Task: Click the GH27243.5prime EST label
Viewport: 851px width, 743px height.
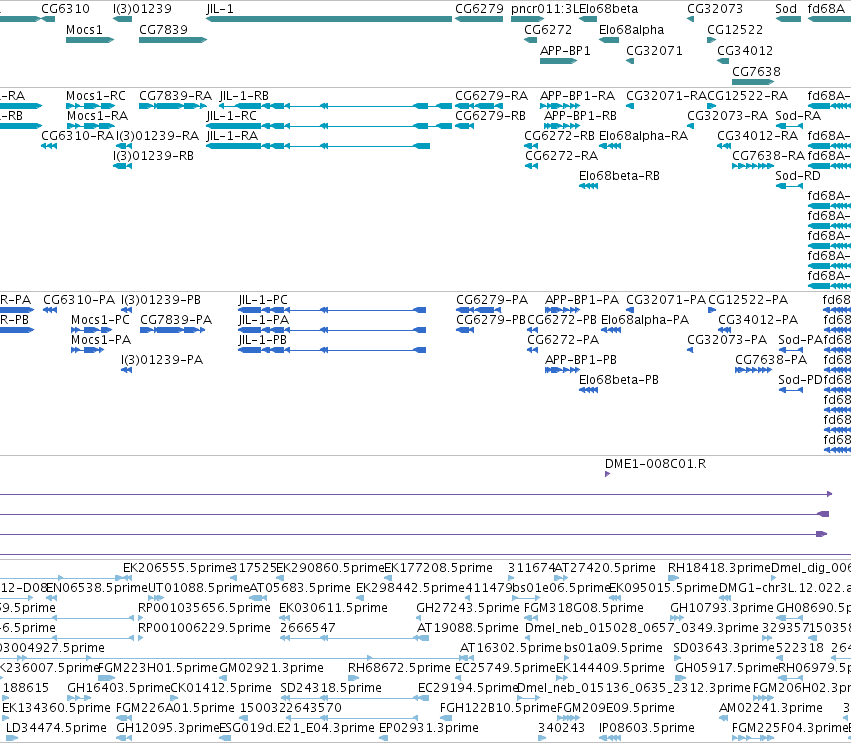Action: [467, 608]
